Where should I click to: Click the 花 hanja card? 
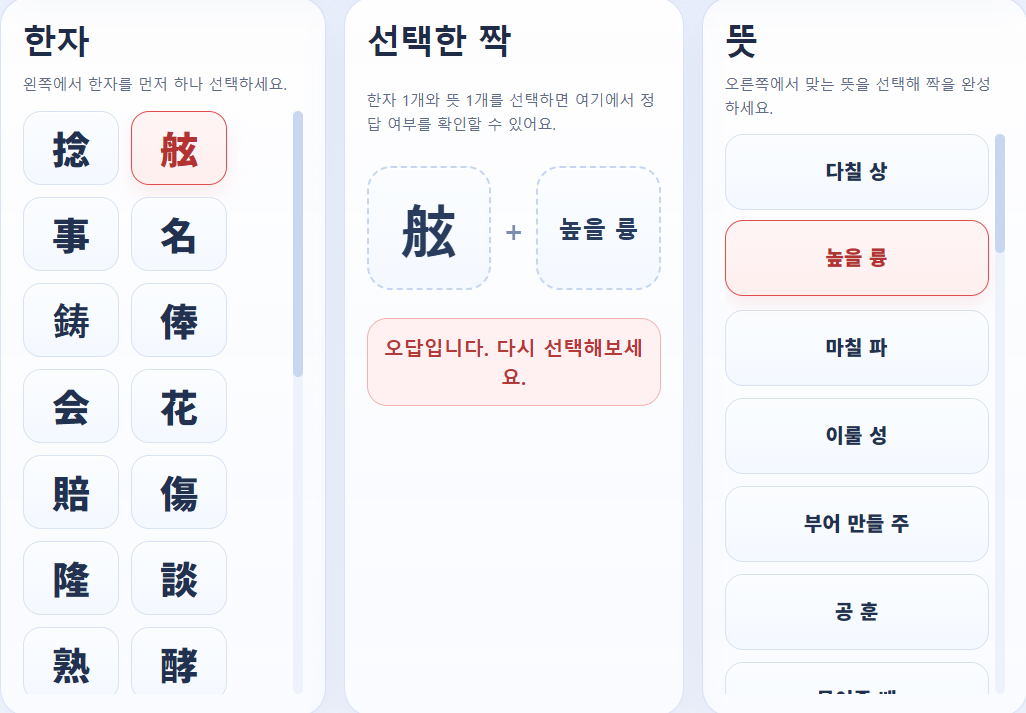(x=178, y=406)
